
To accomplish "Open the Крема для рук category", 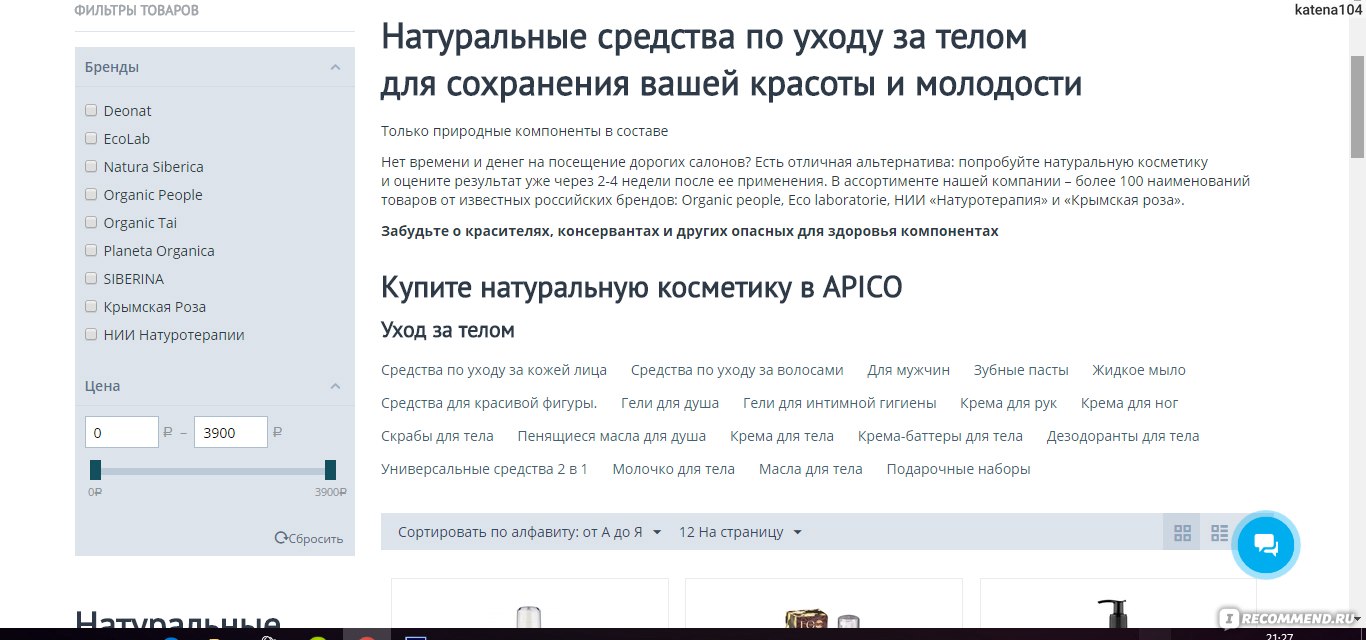I will (1009, 403).
